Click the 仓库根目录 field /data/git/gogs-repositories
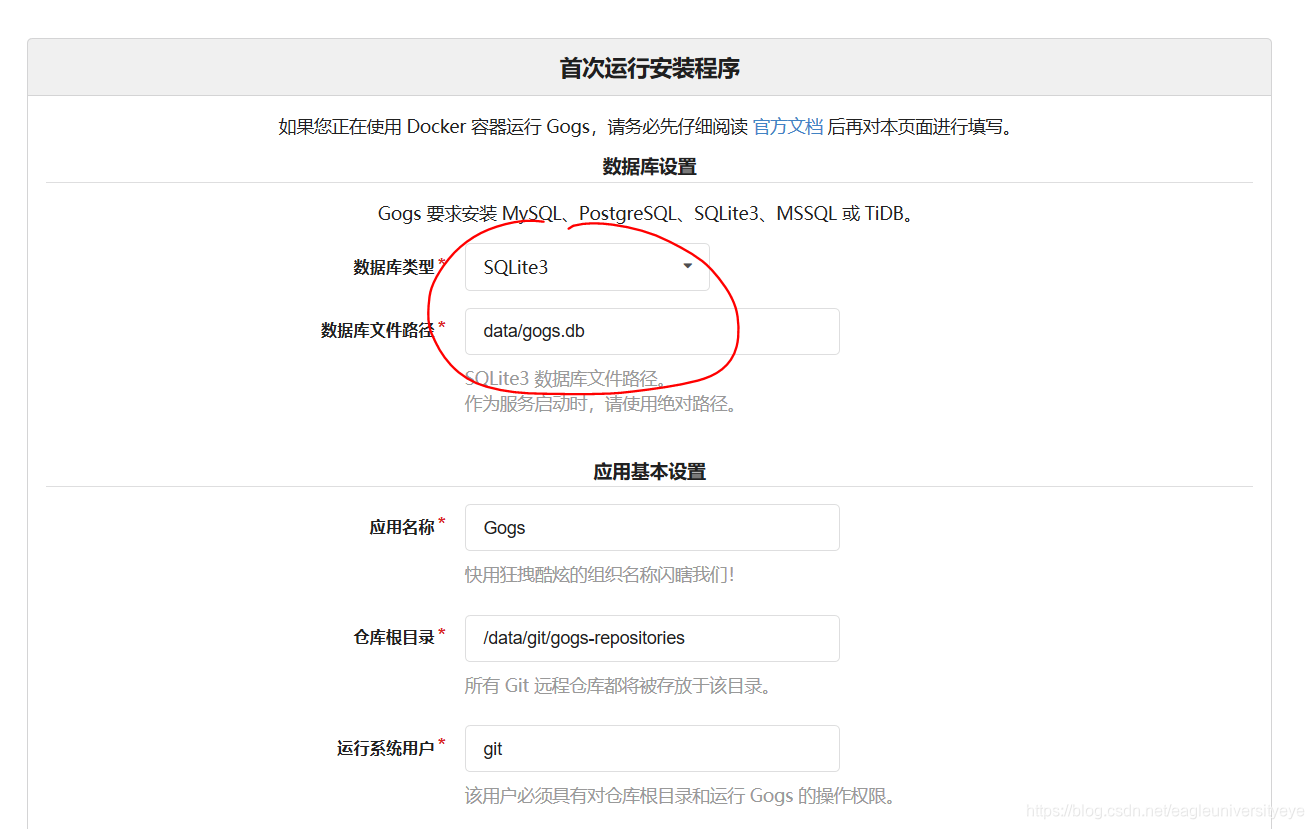This screenshot has height=829, width=1314. pos(652,638)
